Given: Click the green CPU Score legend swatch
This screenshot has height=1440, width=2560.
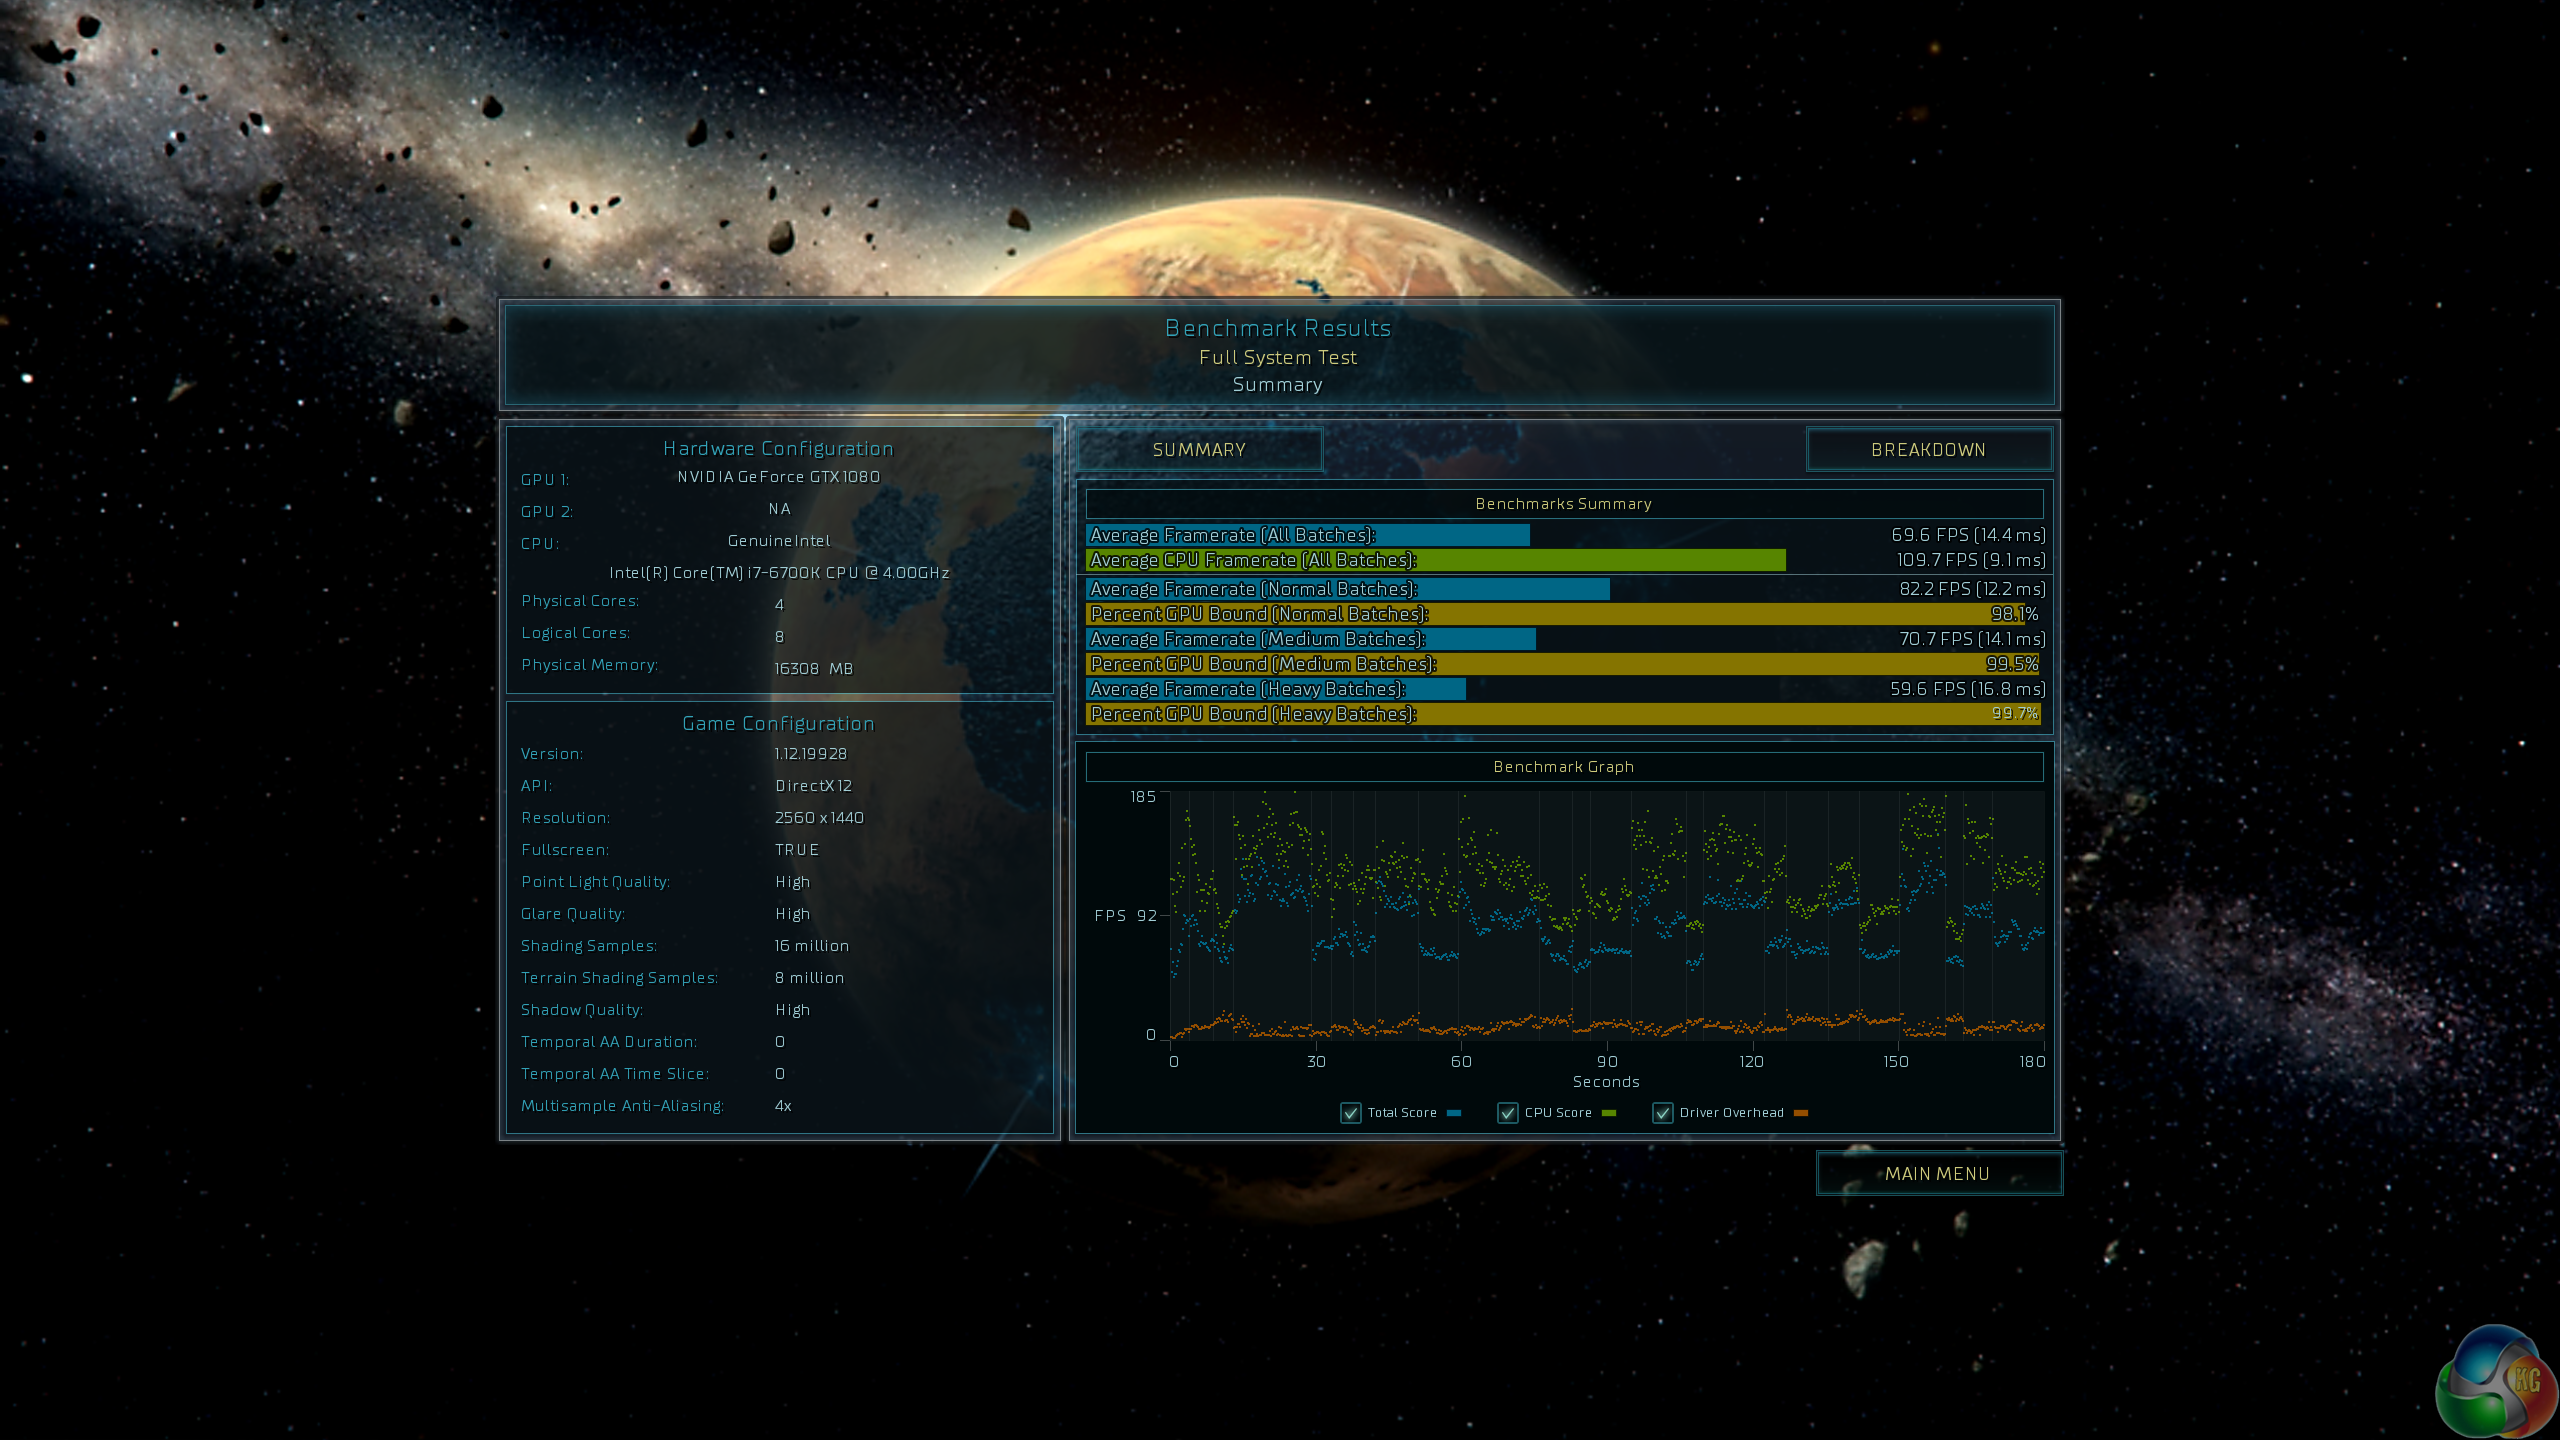Looking at the screenshot, I should pos(1609,1113).
